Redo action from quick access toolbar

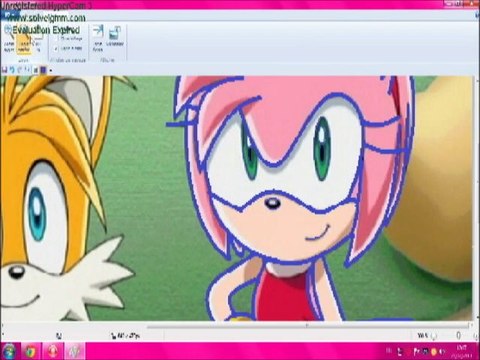pos(20,70)
